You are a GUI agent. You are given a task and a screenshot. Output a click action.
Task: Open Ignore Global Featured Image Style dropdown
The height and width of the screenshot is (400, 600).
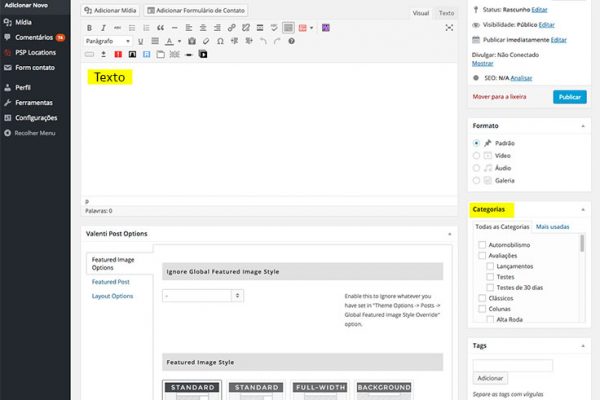point(203,296)
